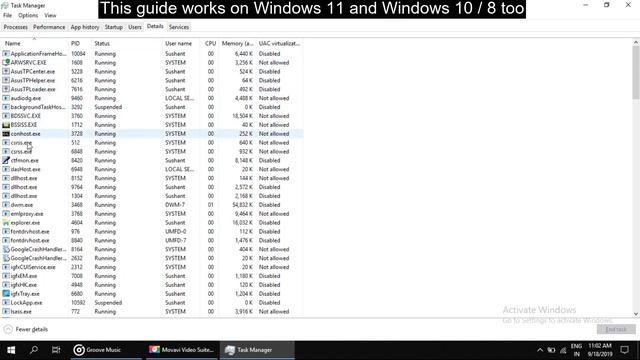
Task: Sort by the CPU column header
Action: (210, 43)
